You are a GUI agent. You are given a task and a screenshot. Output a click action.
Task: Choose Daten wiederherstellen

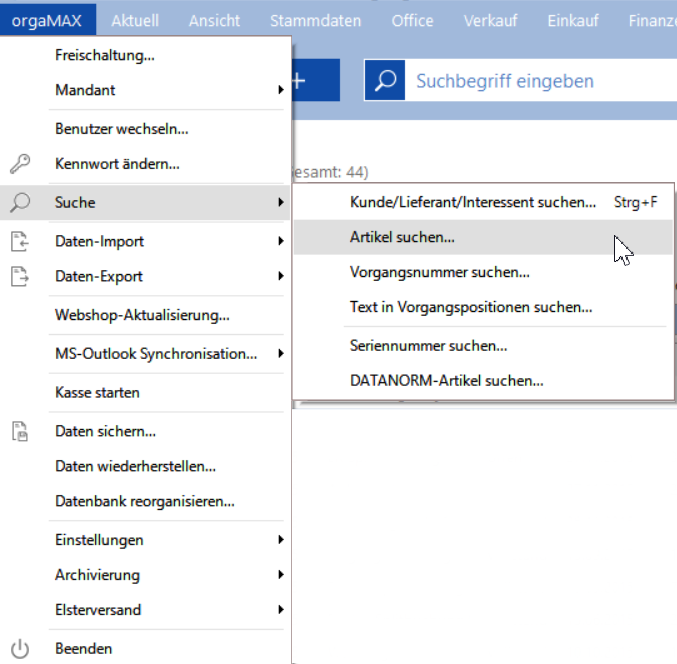(x=145, y=466)
